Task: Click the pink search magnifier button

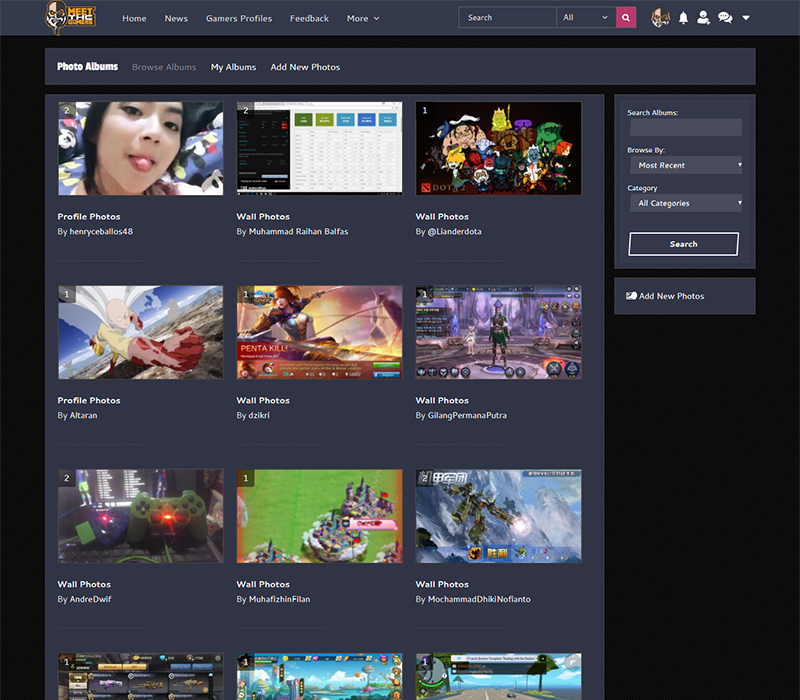Action: [626, 17]
